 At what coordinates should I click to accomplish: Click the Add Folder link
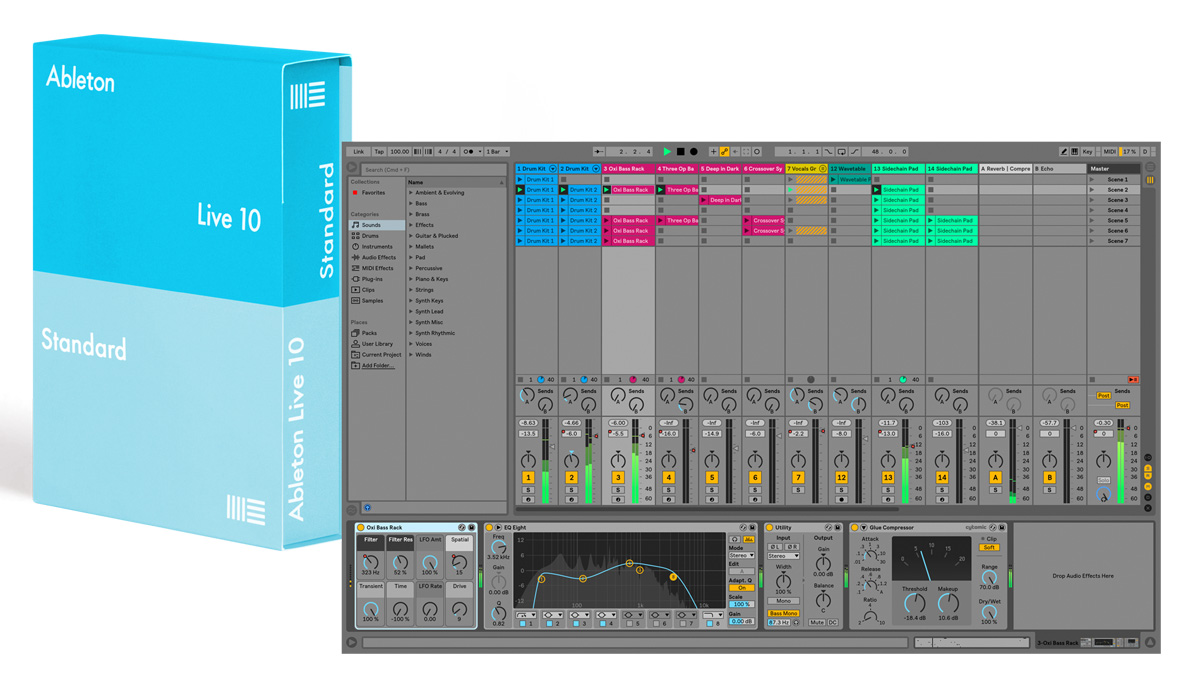[377, 366]
